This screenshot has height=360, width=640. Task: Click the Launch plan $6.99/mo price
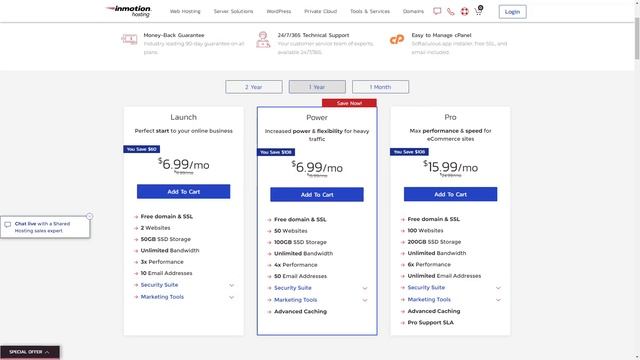184,164
